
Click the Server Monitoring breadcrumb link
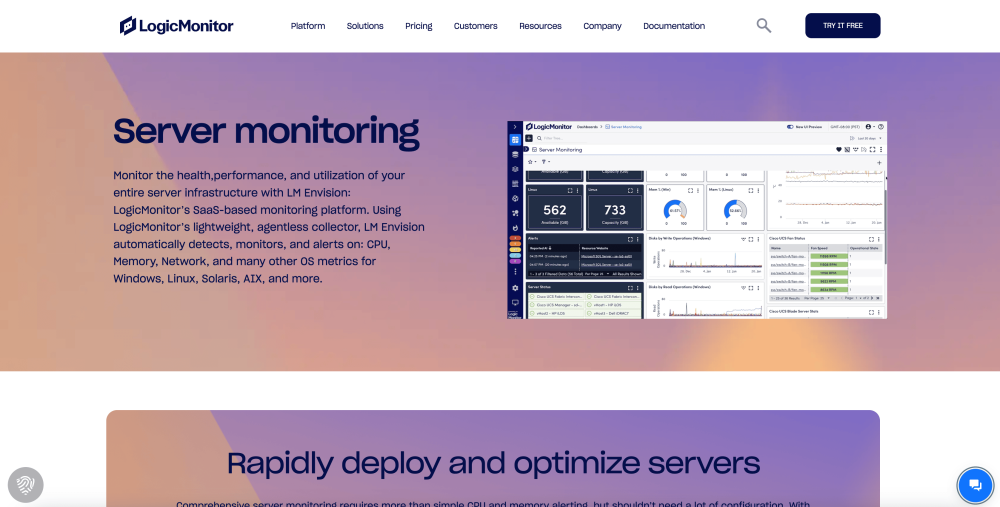pyautogui.click(x=624, y=127)
